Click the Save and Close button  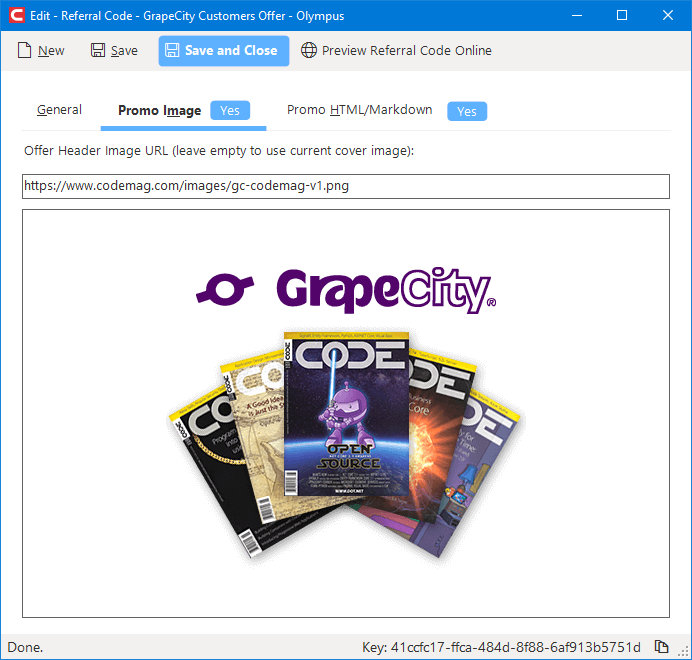[224, 51]
